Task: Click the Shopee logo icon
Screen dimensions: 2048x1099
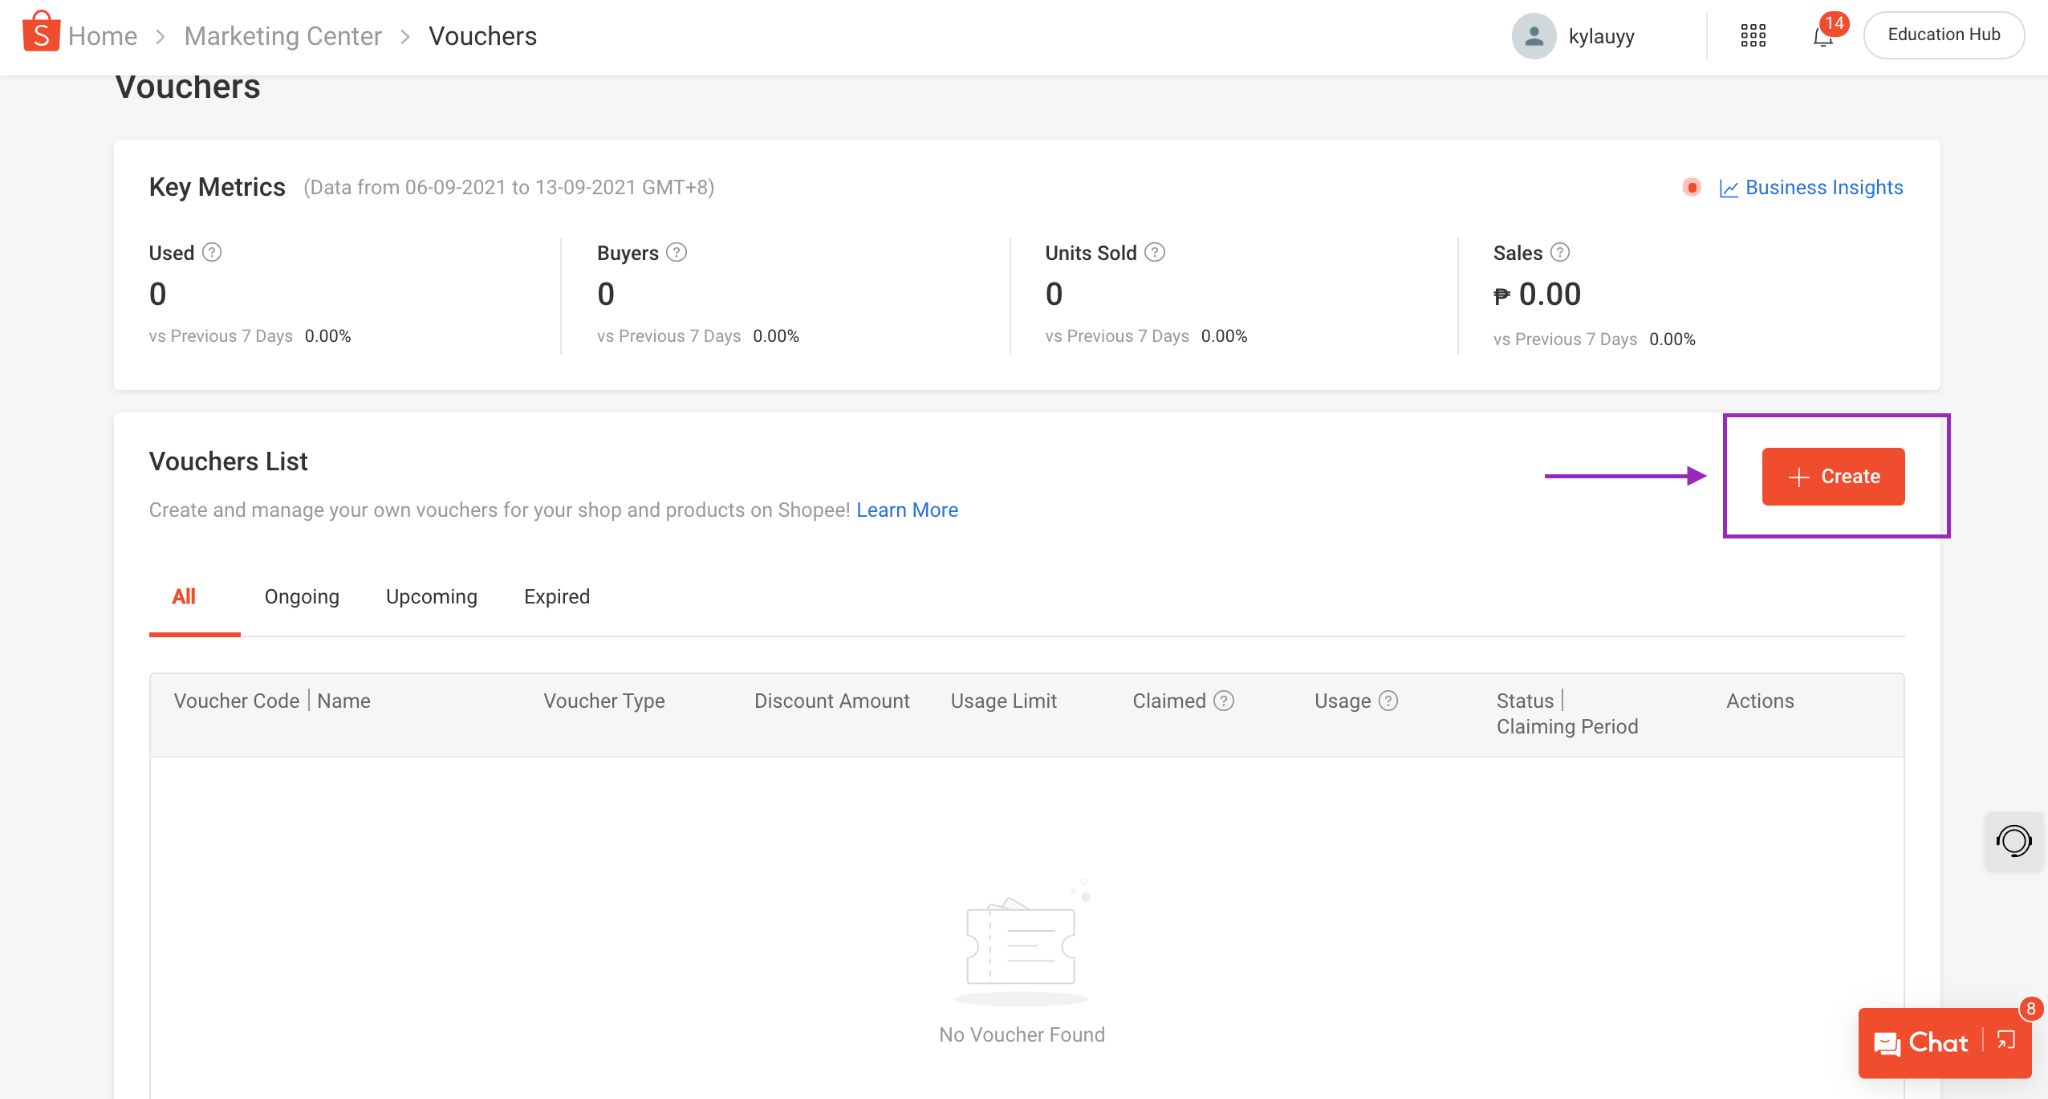Action: [x=41, y=32]
